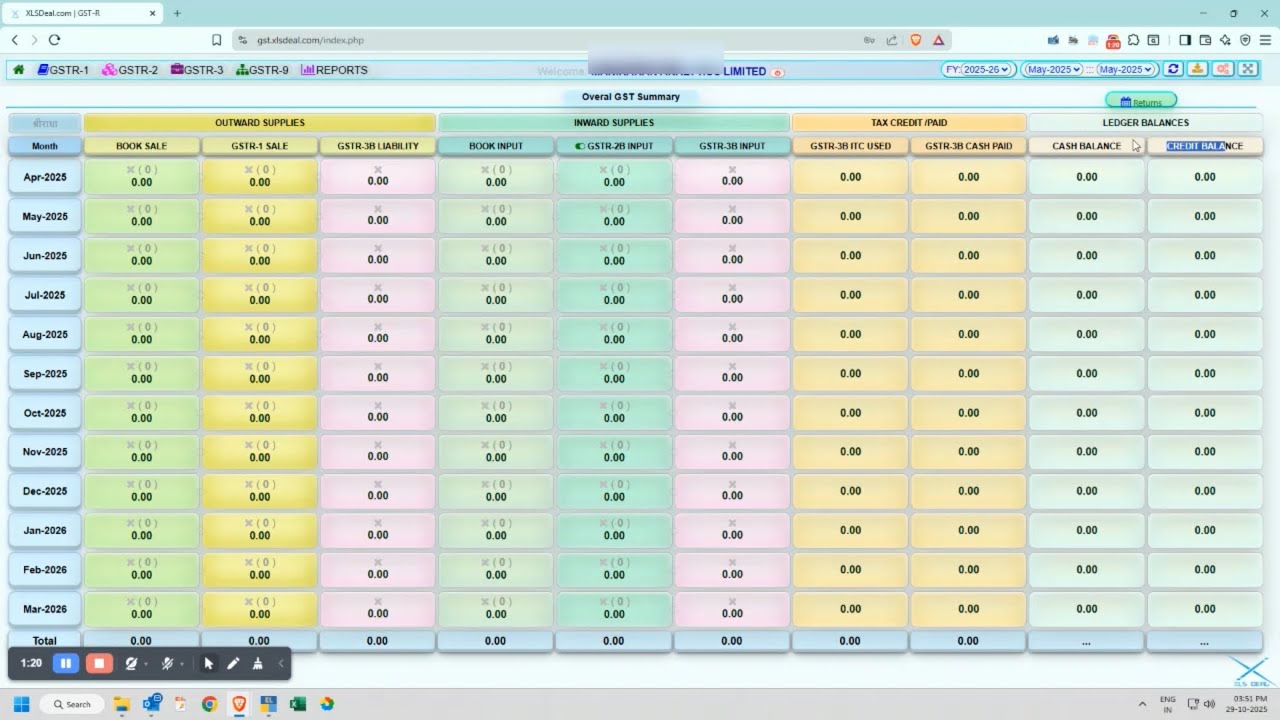
Task: Expand the first May-2025 period dropdown
Action: pos(1054,69)
